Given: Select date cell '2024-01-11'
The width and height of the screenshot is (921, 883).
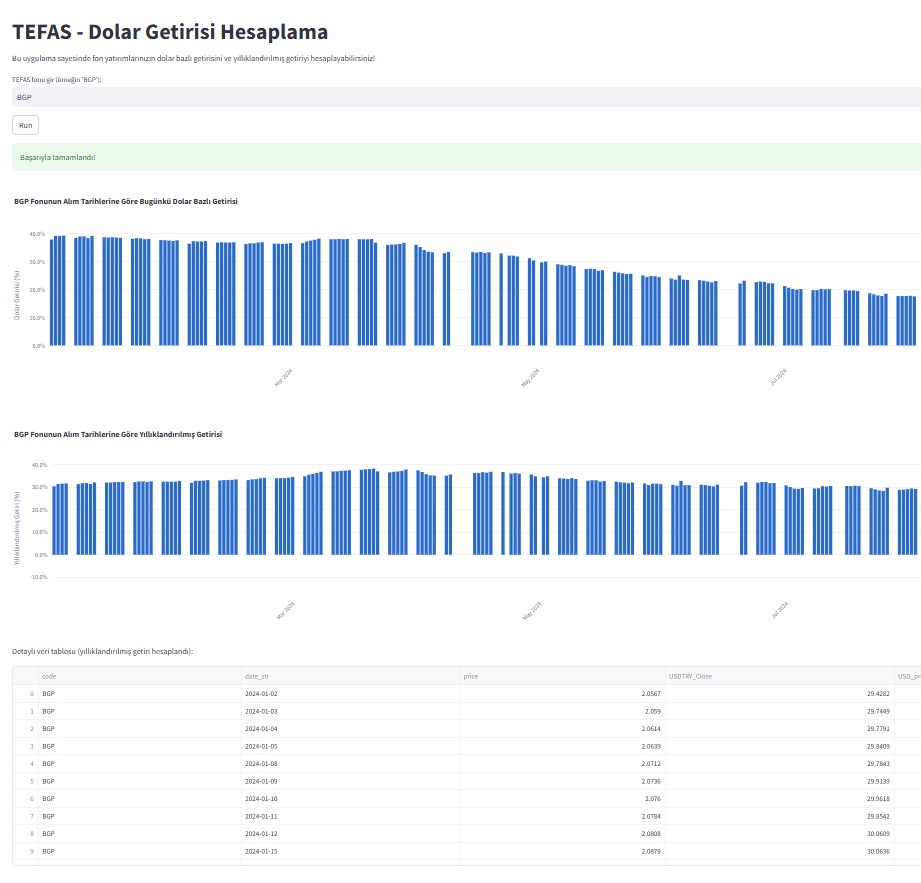Looking at the screenshot, I should (x=350, y=816).
